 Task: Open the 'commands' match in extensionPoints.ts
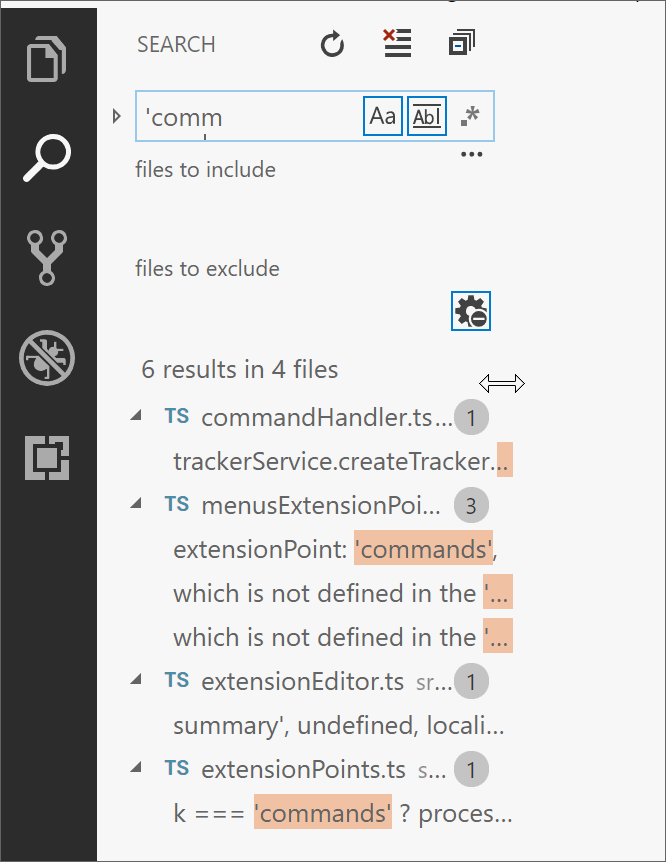click(x=322, y=813)
